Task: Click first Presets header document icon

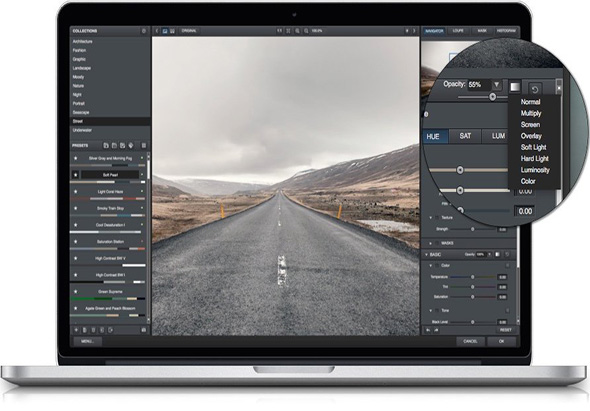Action: point(106,145)
